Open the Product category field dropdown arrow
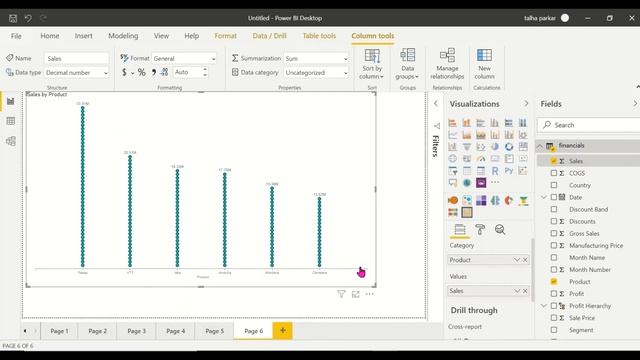 pos(517,260)
